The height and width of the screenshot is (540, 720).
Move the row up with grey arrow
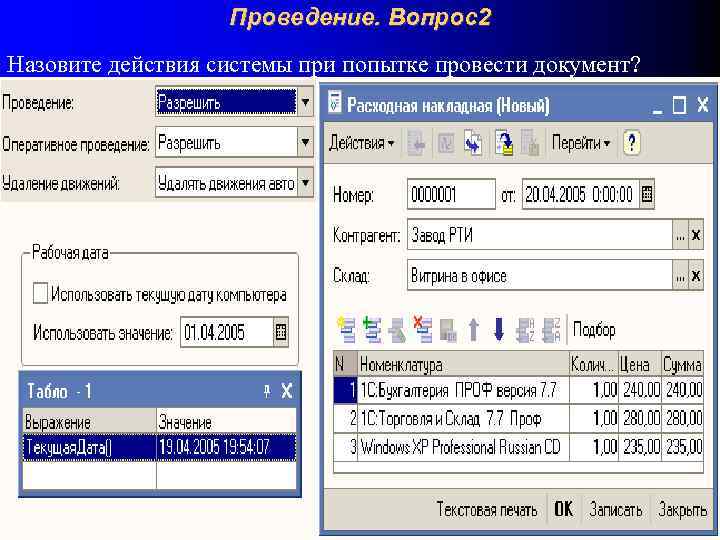(x=473, y=330)
